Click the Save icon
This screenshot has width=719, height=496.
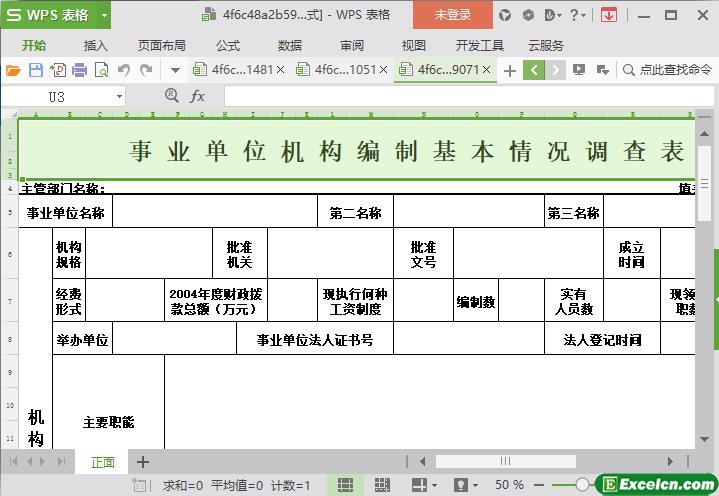coord(35,70)
